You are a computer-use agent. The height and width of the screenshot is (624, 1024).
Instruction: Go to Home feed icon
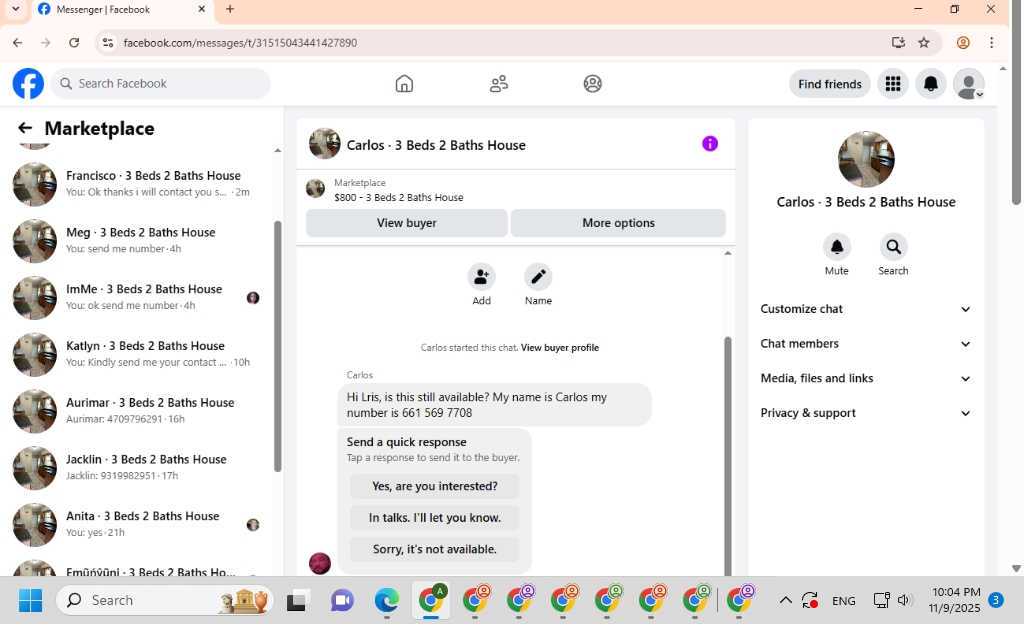click(x=404, y=84)
